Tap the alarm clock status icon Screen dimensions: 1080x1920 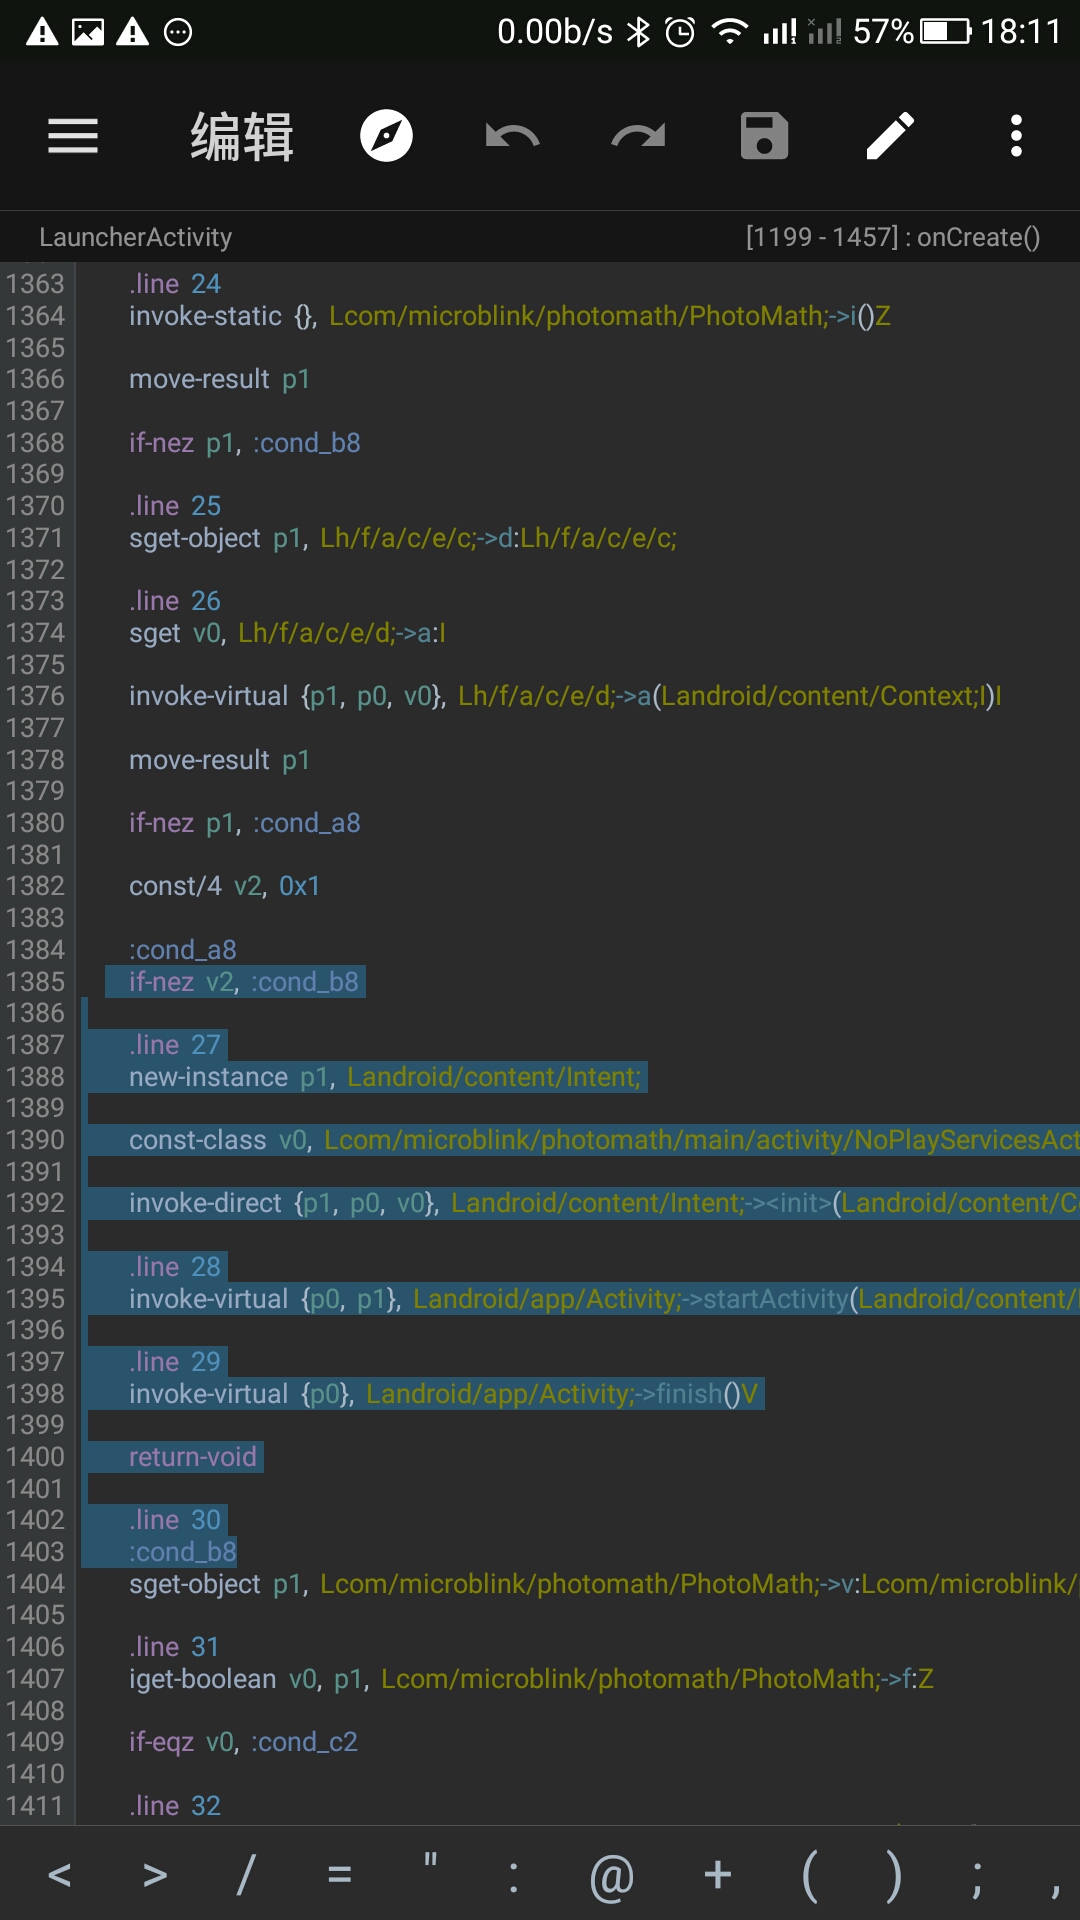tap(680, 32)
